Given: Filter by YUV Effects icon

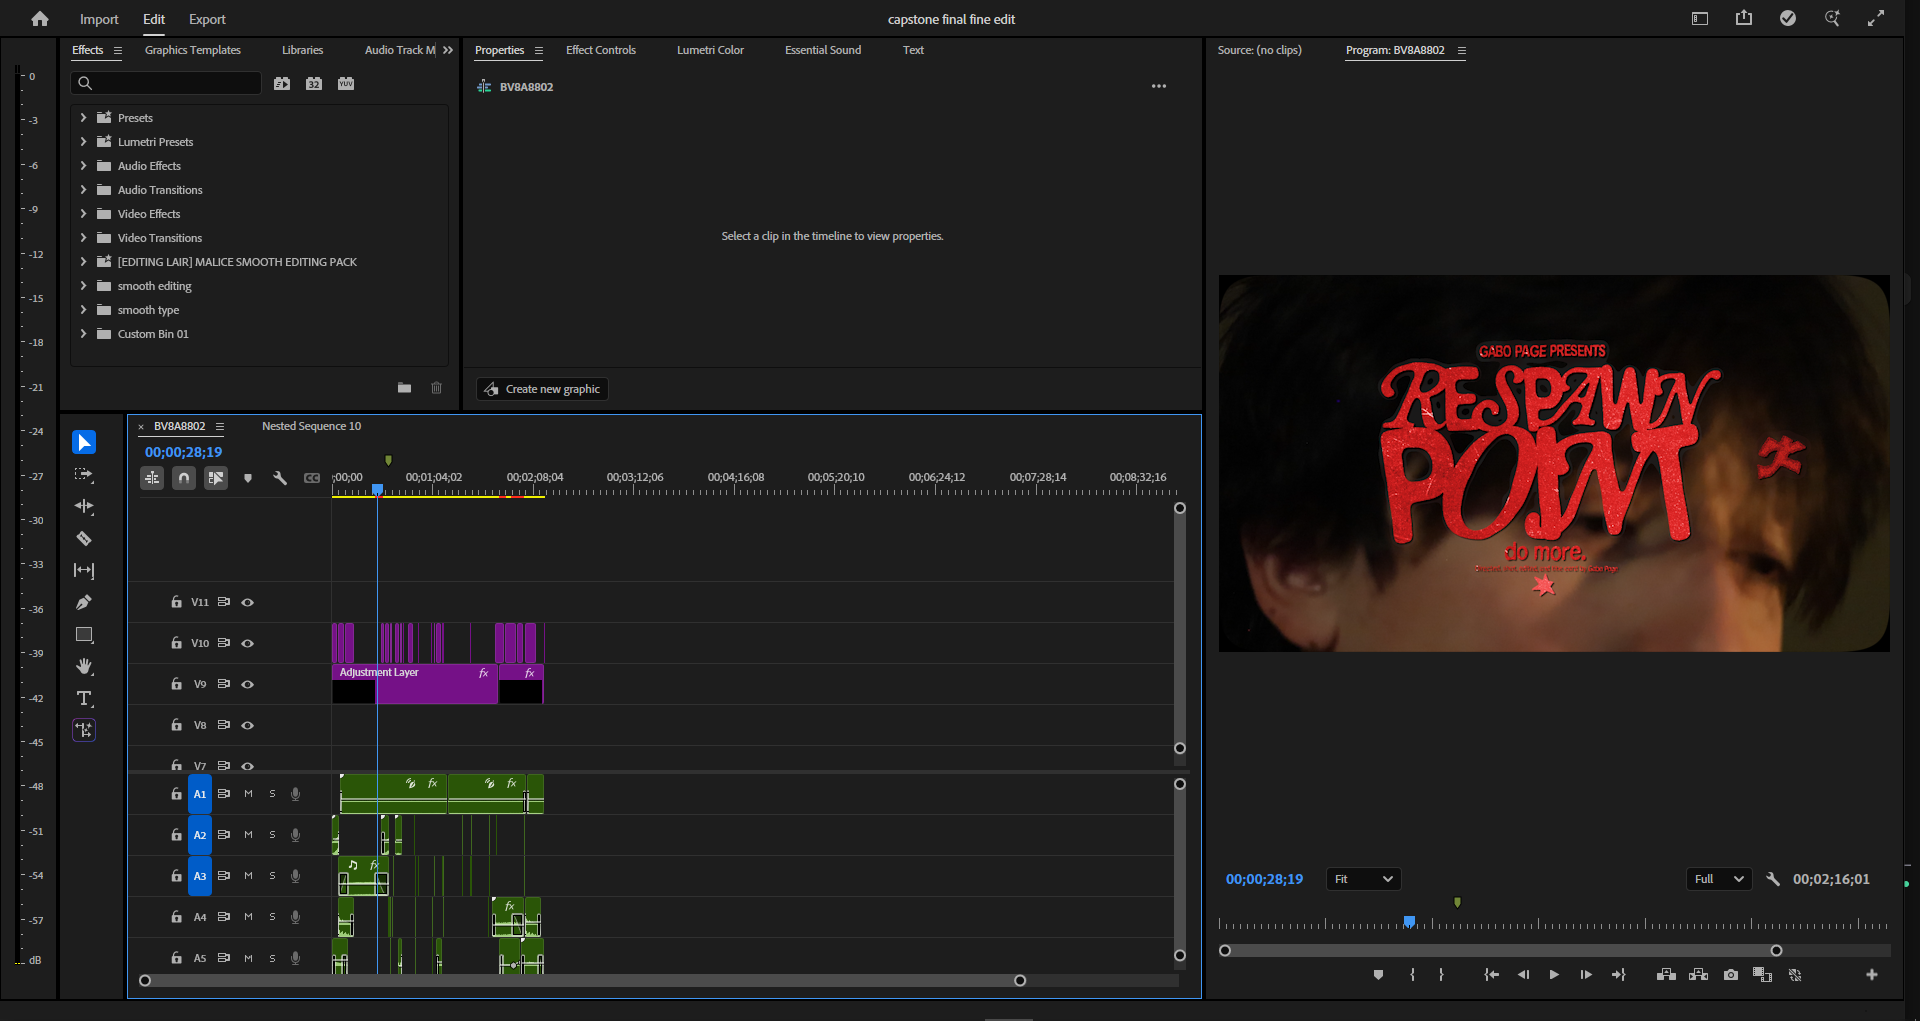Looking at the screenshot, I should 346,84.
